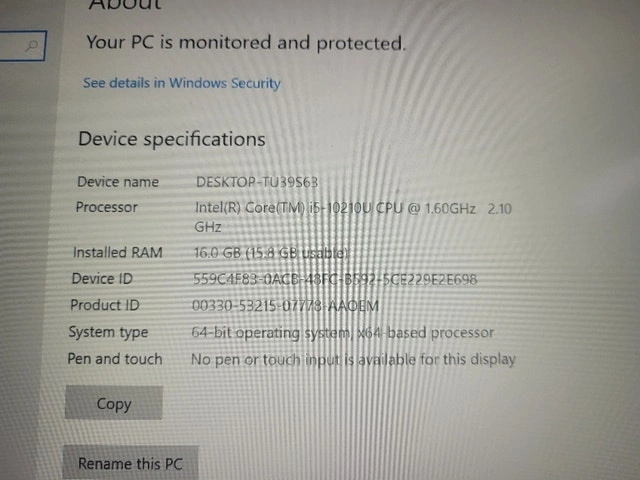The width and height of the screenshot is (640, 480).
Task: Click the search magnifier icon
Action: pos(32,45)
